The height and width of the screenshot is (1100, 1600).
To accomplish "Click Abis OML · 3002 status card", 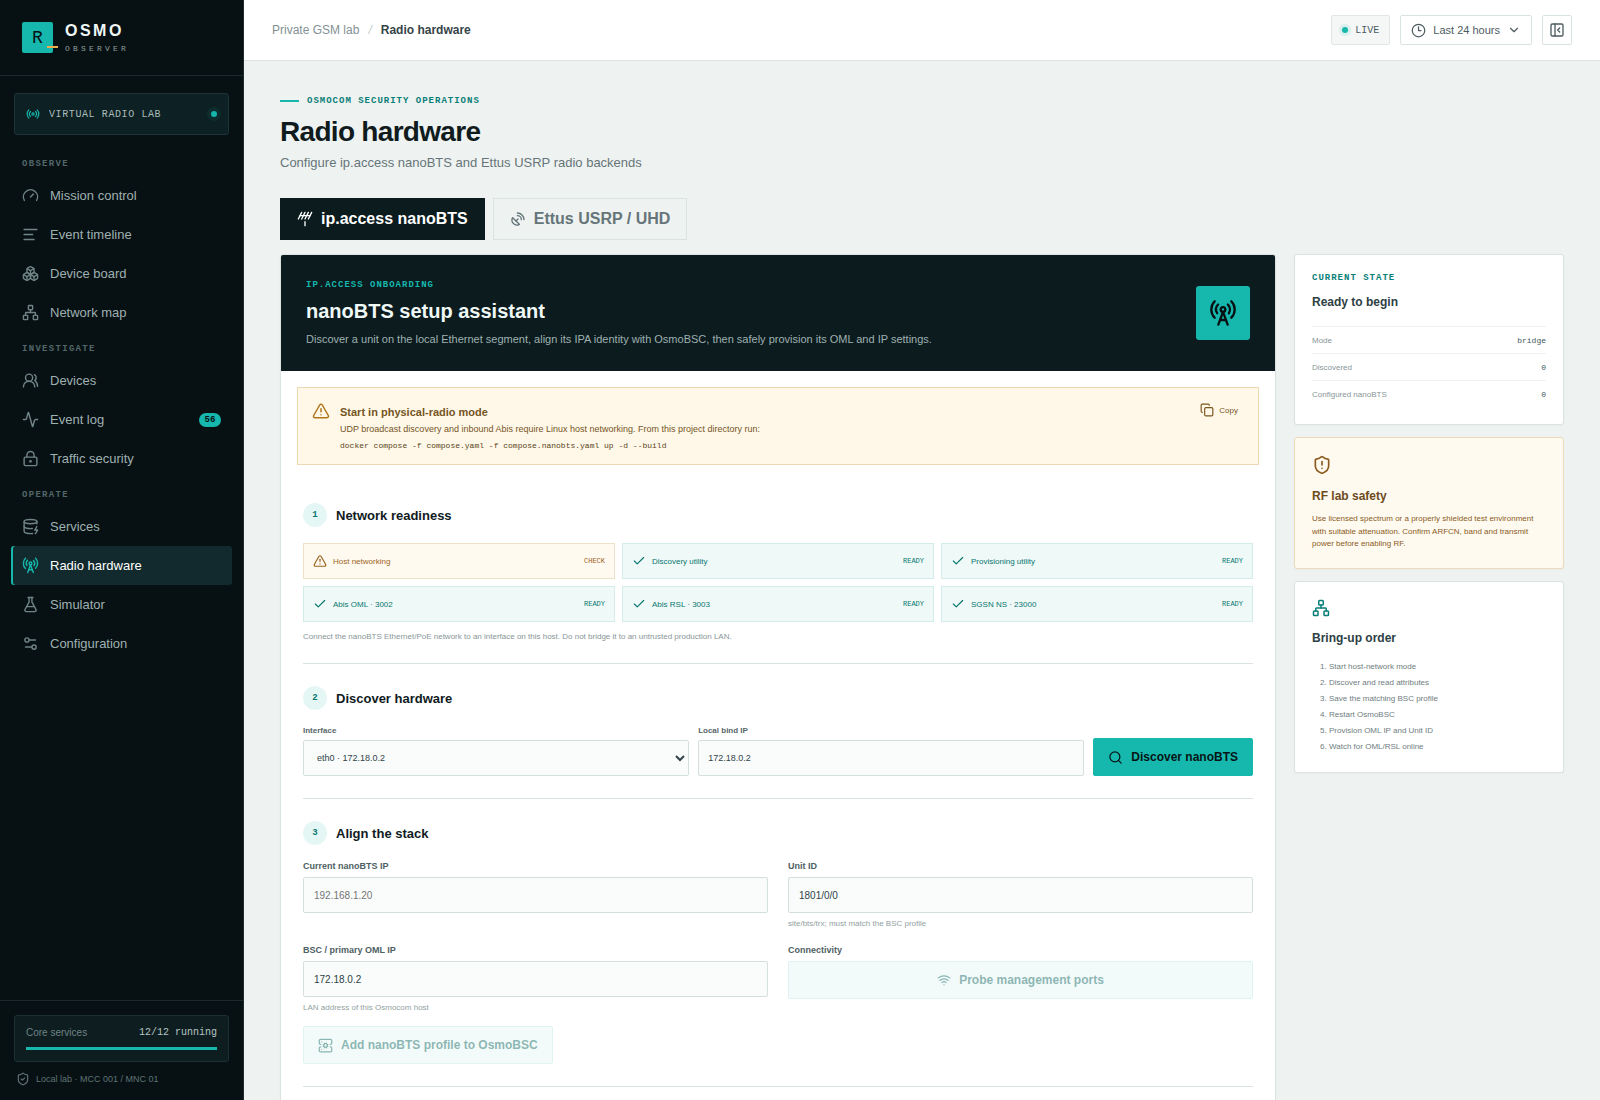I will [459, 604].
